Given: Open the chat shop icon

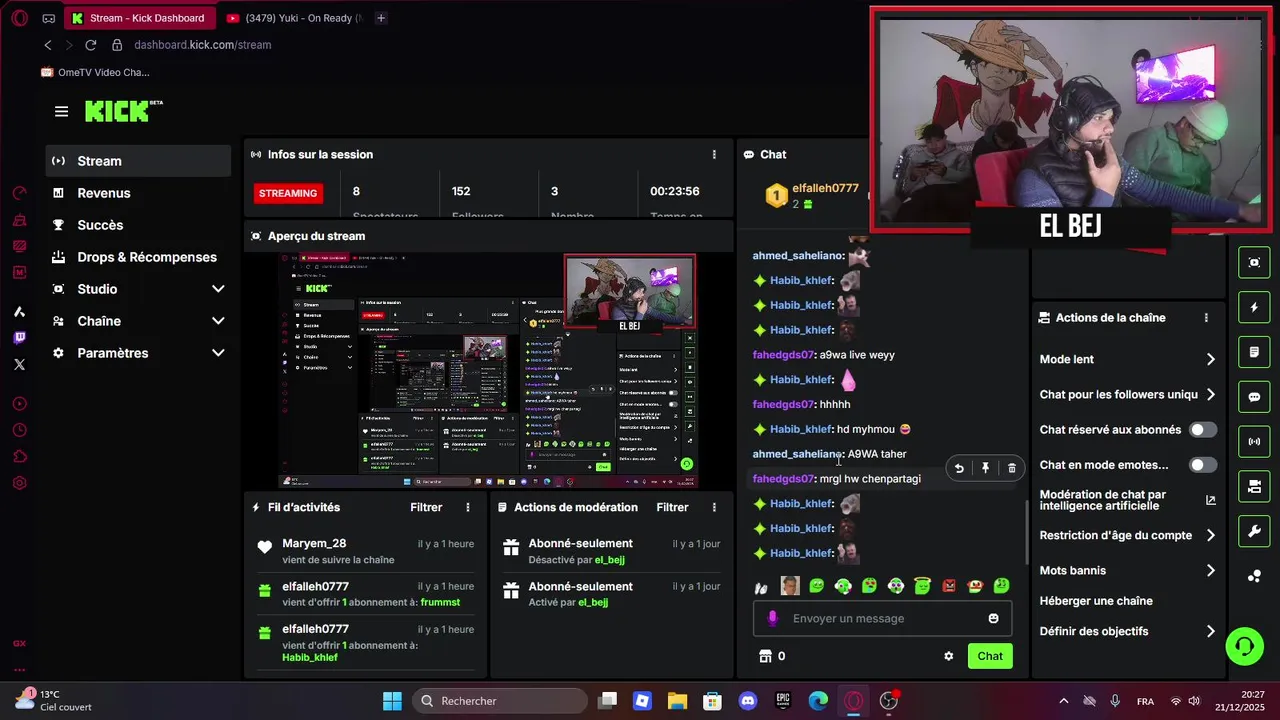Looking at the screenshot, I should pos(766,656).
